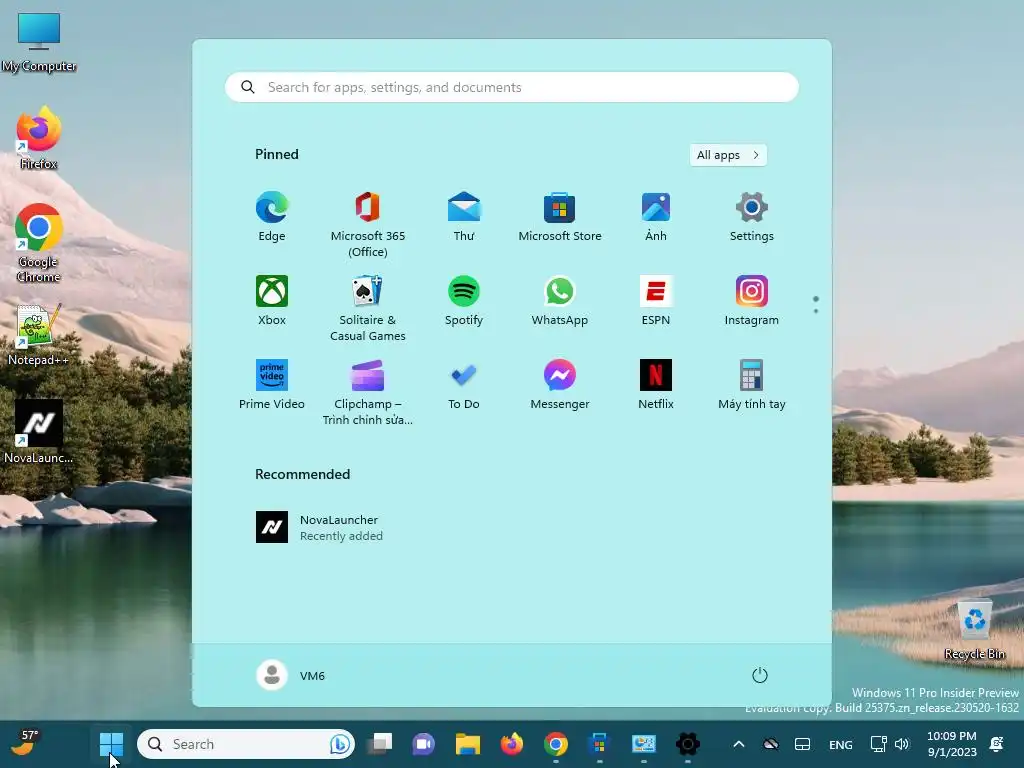Click the taskbar Search box
The width and height of the screenshot is (1024, 768).
tap(246, 744)
